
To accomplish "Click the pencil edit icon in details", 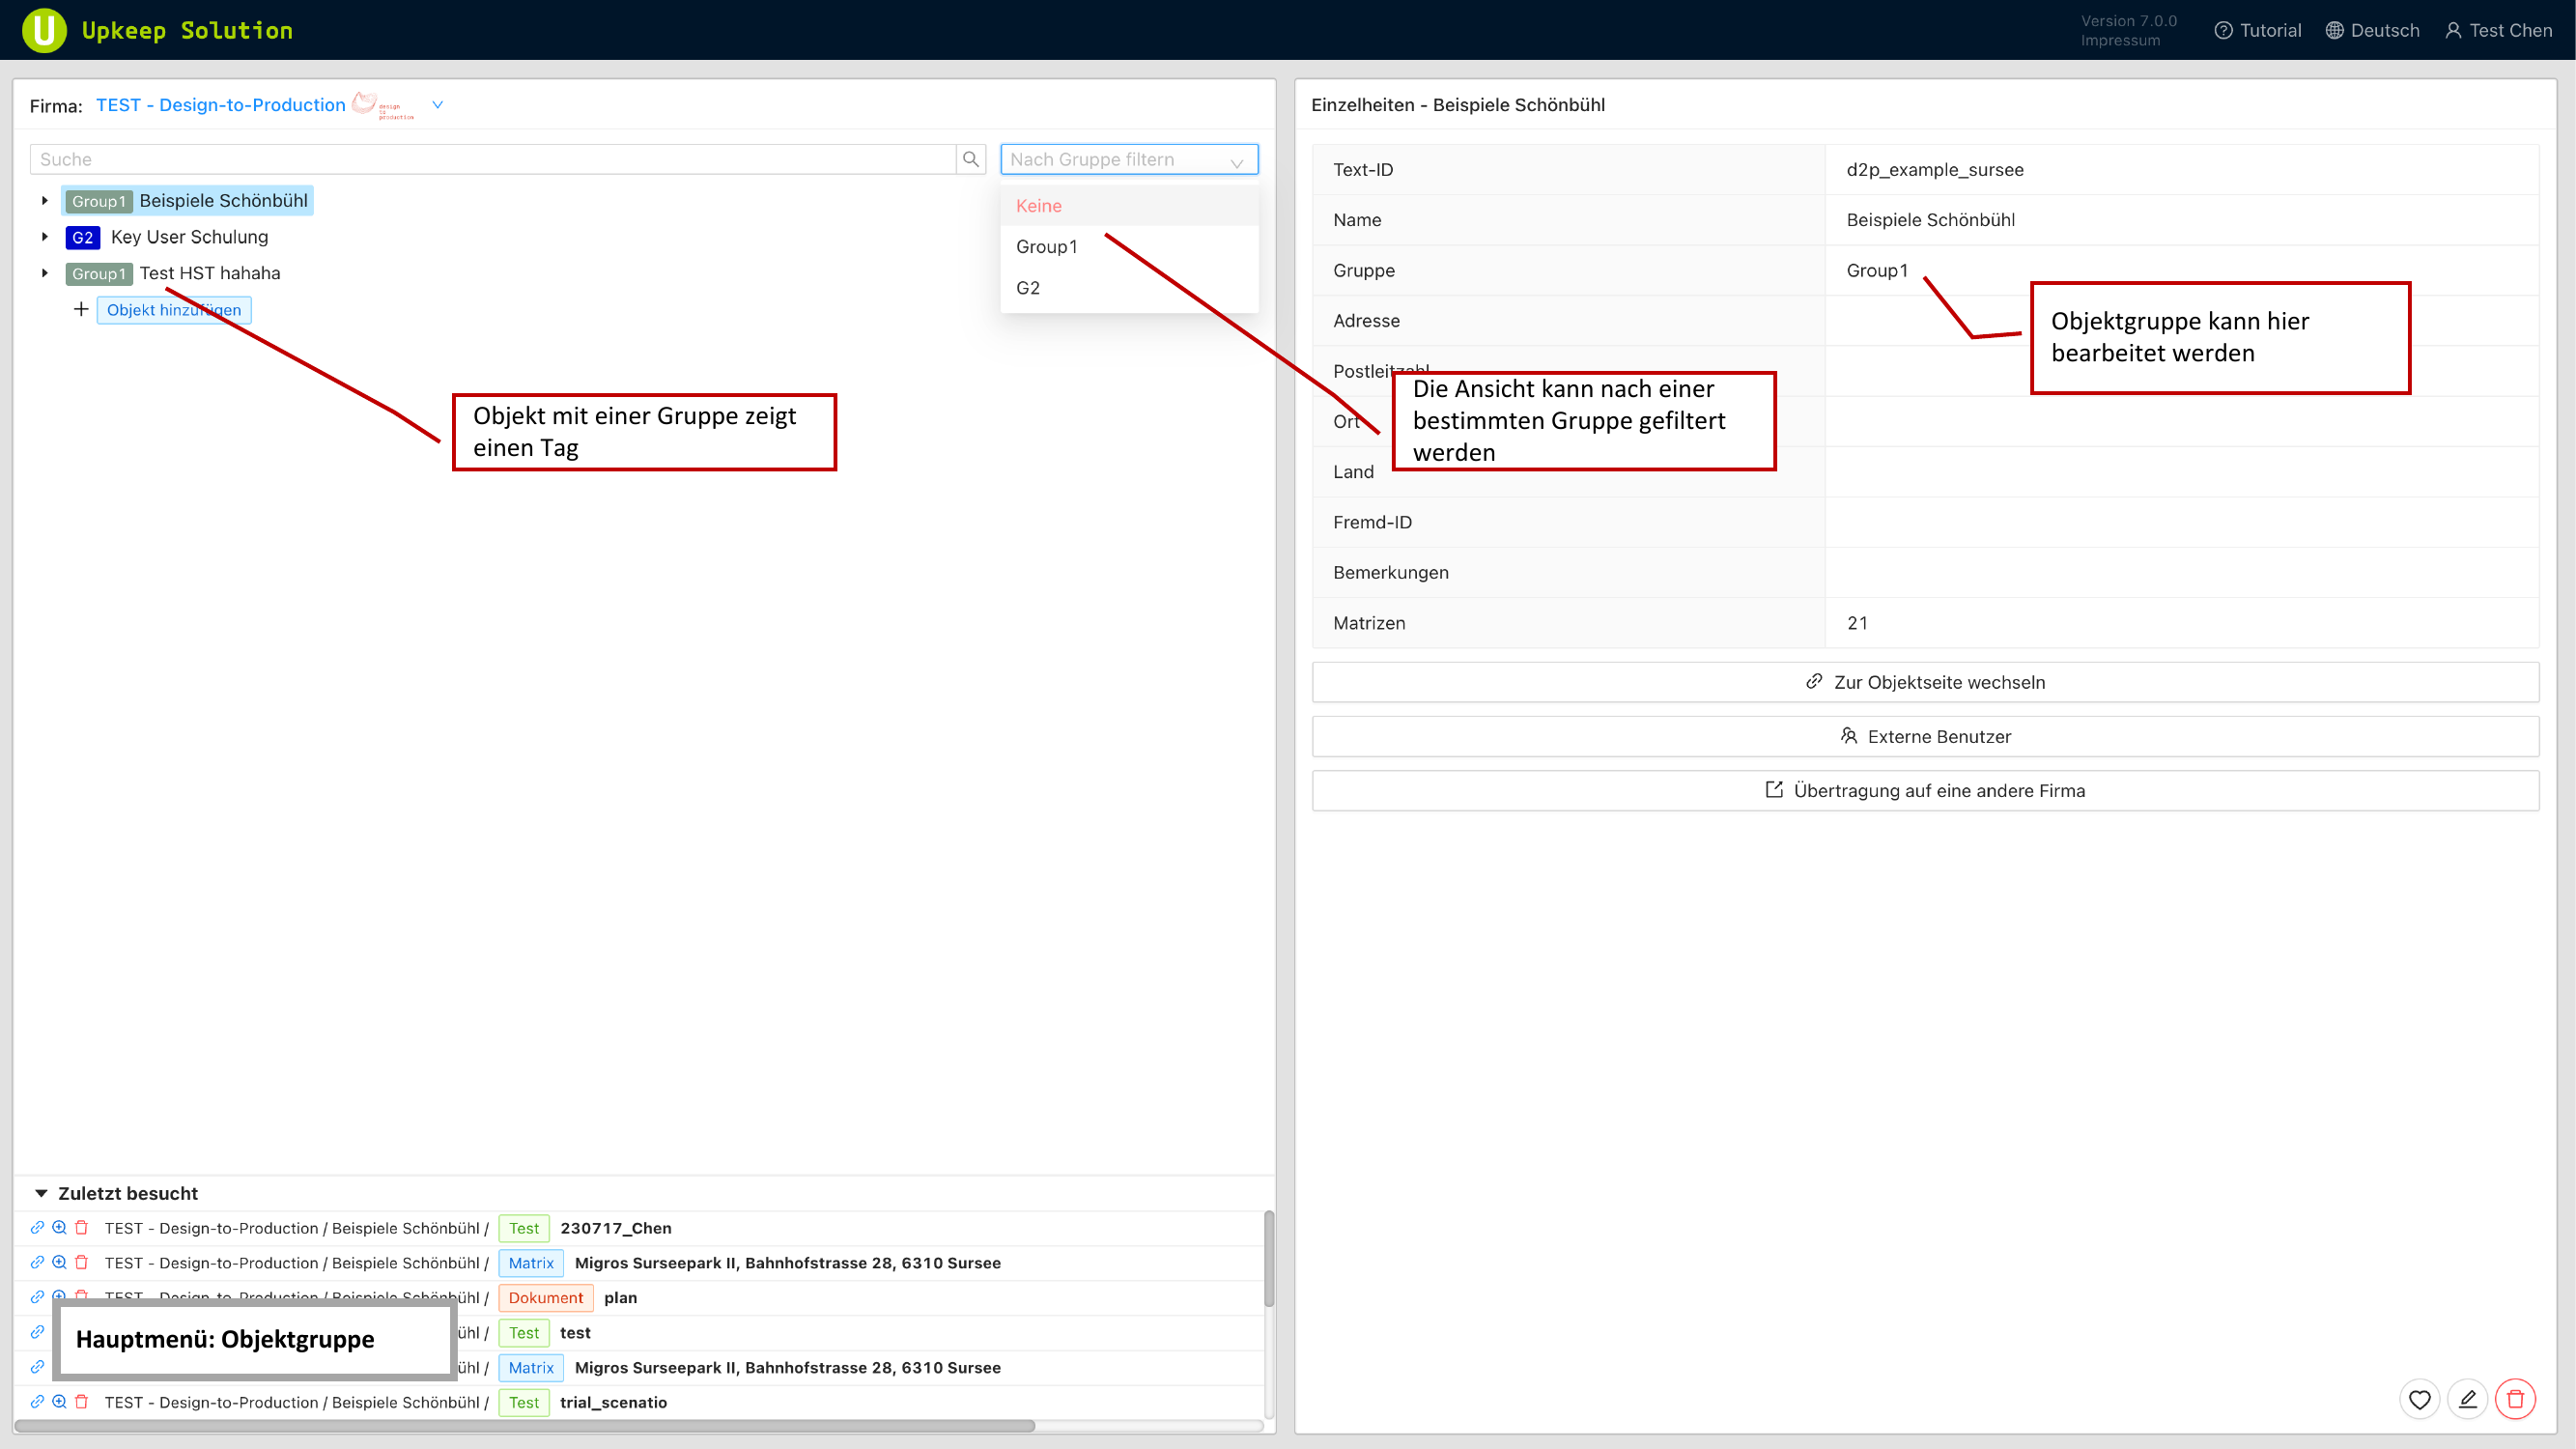I will [x=2467, y=1399].
